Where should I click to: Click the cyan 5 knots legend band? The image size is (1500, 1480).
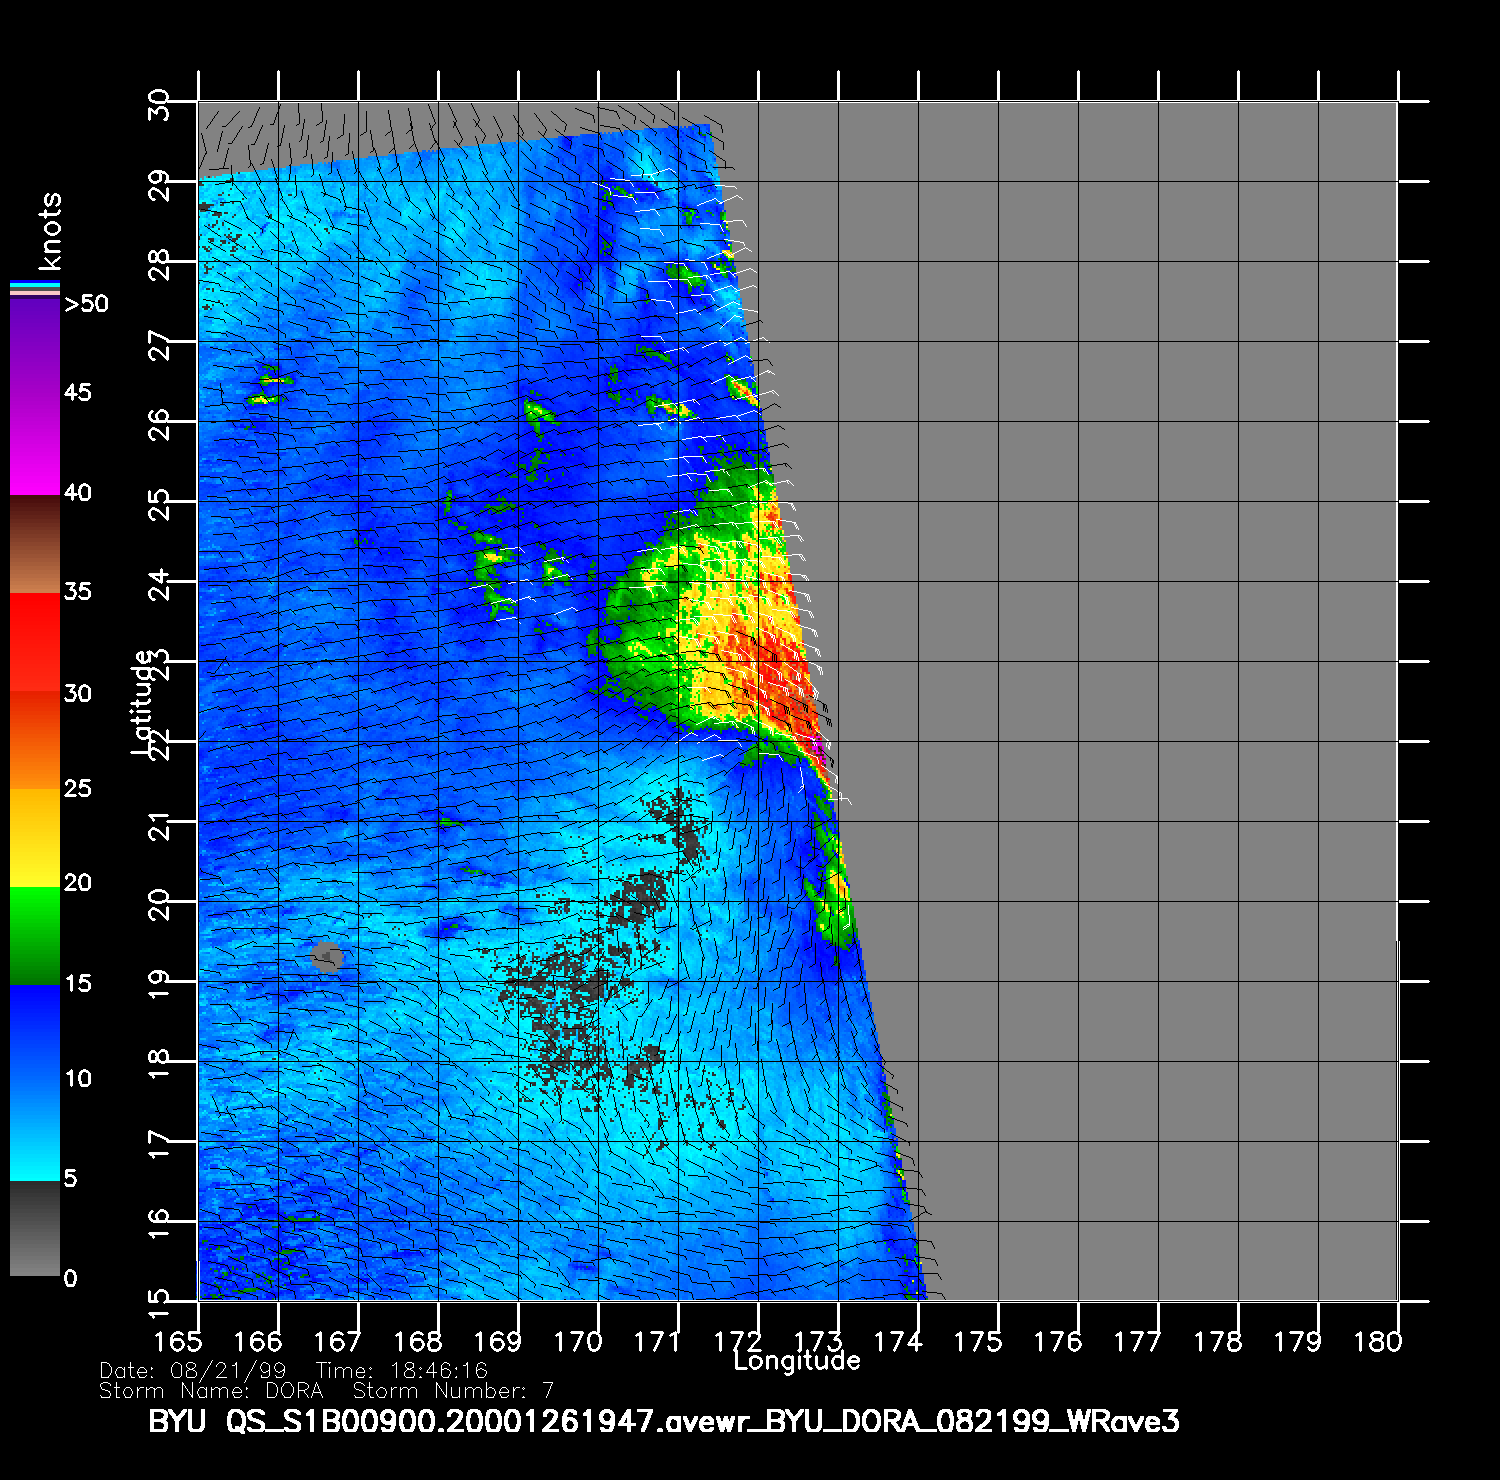pyautogui.click(x=35, y=1160)
